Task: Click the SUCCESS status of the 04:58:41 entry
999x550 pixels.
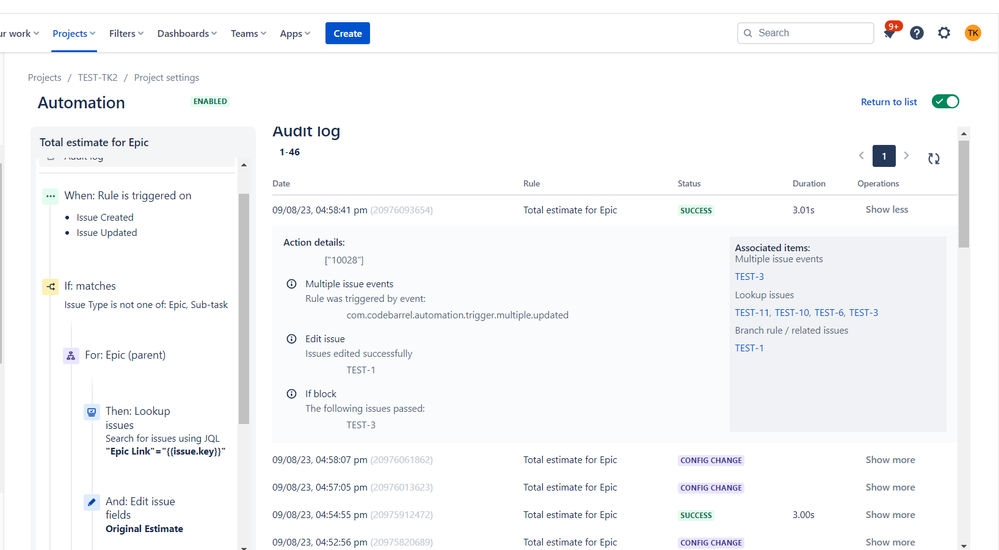Action: click(x=696, y=211)
